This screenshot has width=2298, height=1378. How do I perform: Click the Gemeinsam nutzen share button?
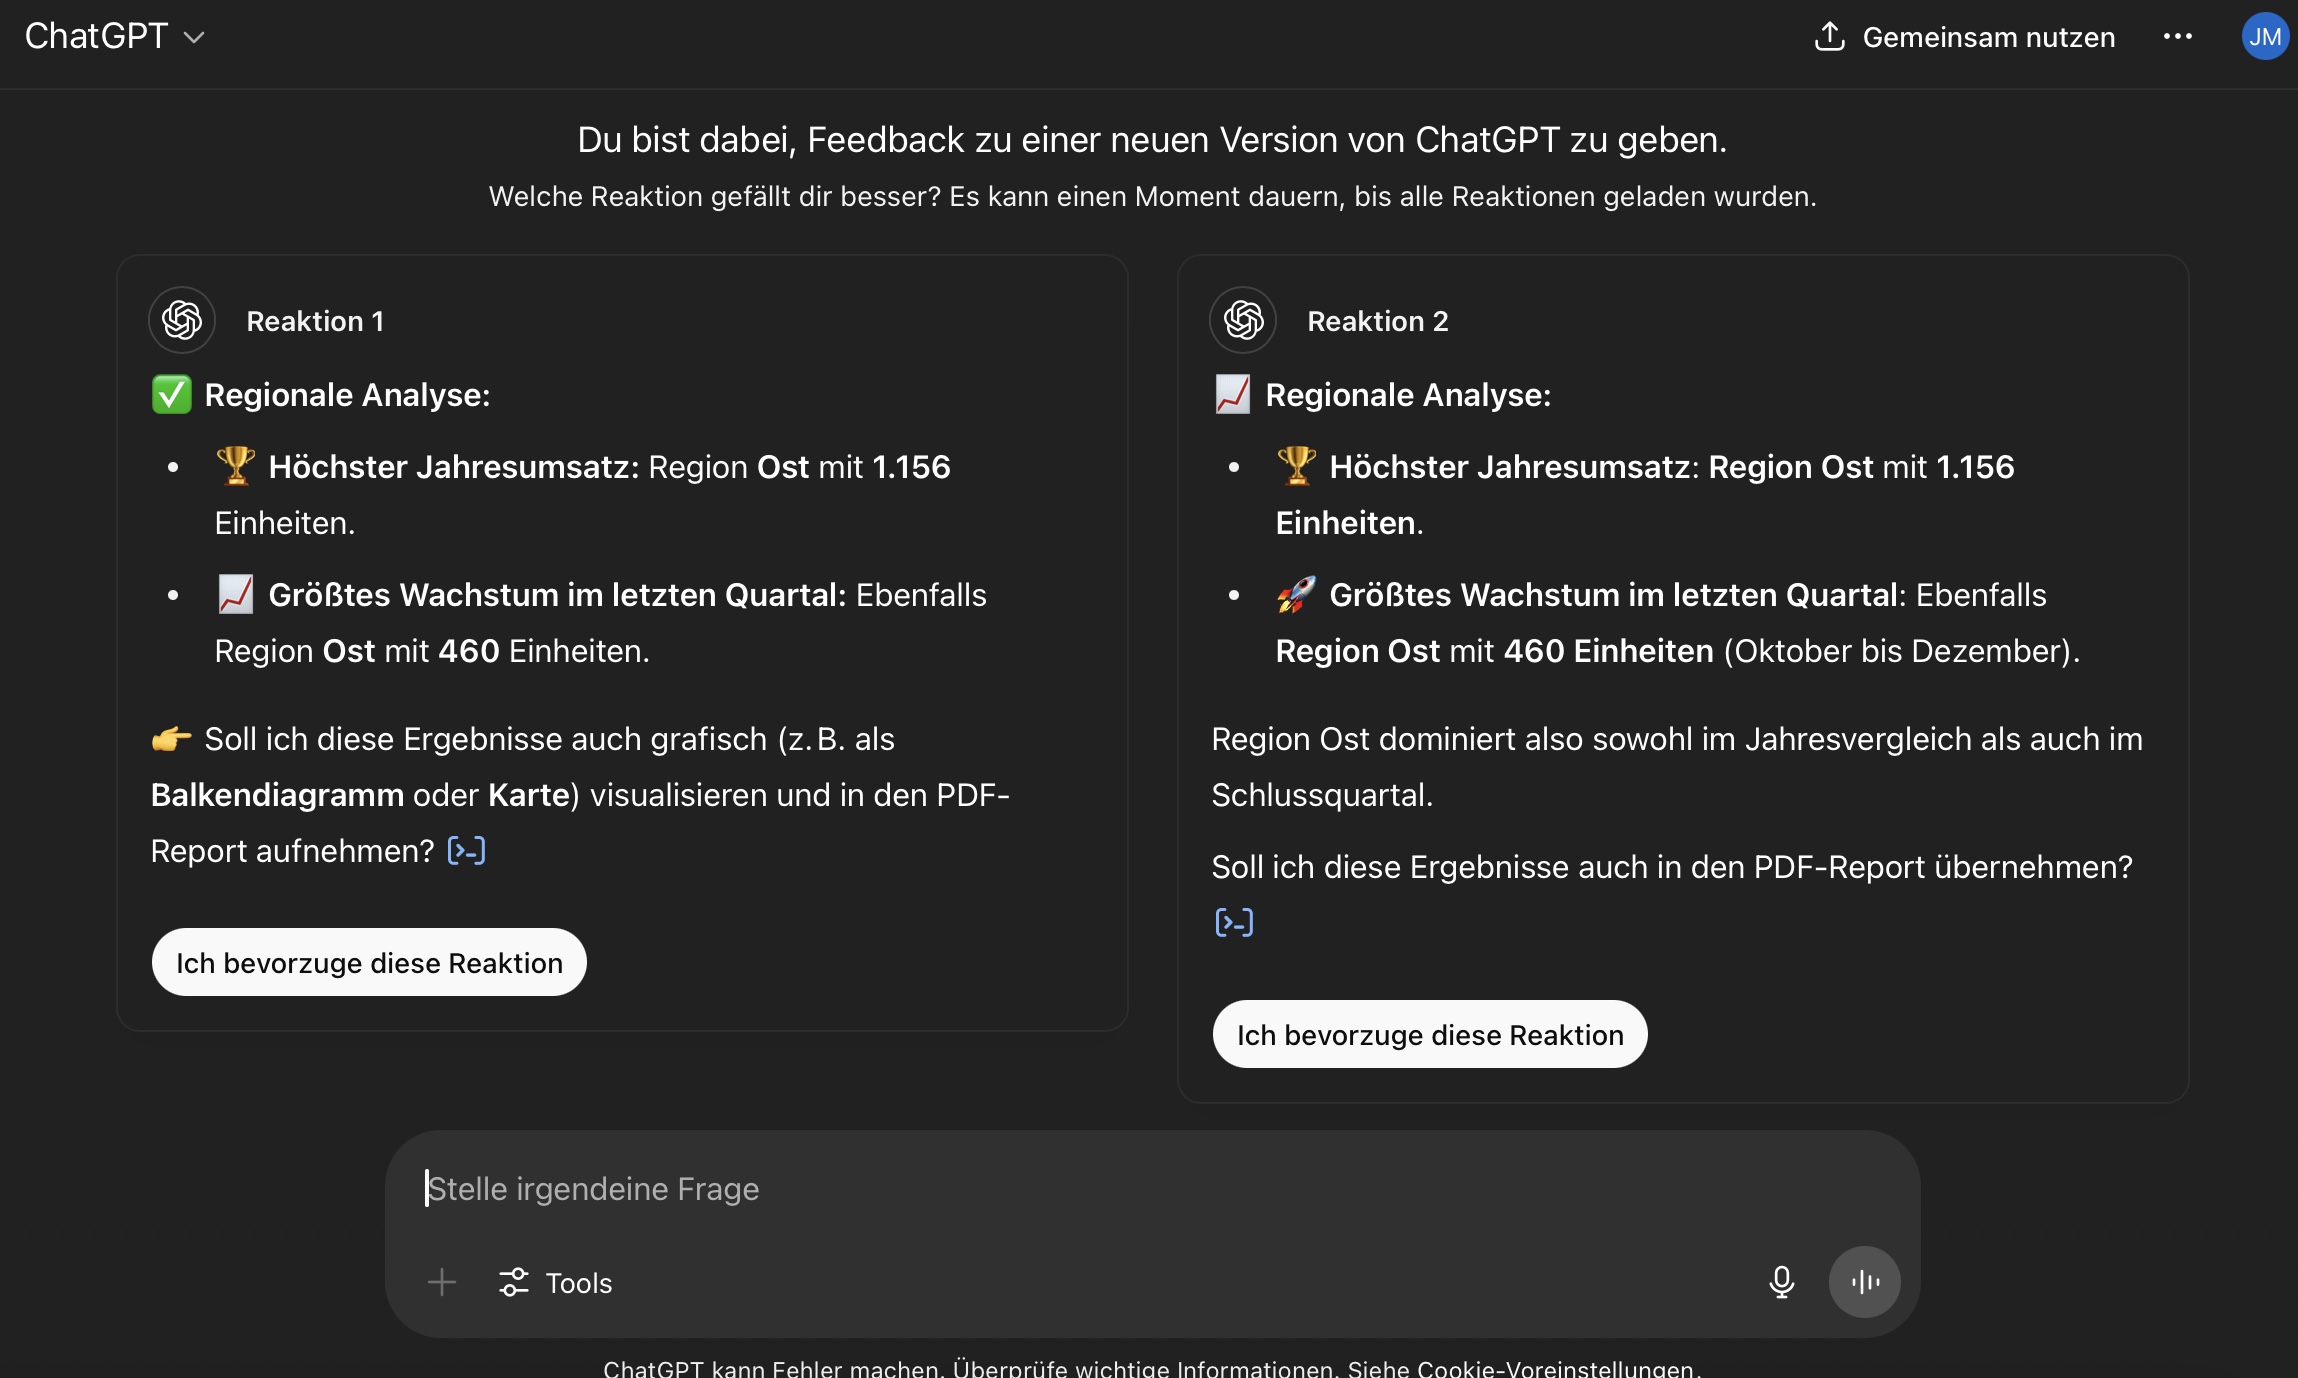pyautogui.click(x=1964, y=37)
